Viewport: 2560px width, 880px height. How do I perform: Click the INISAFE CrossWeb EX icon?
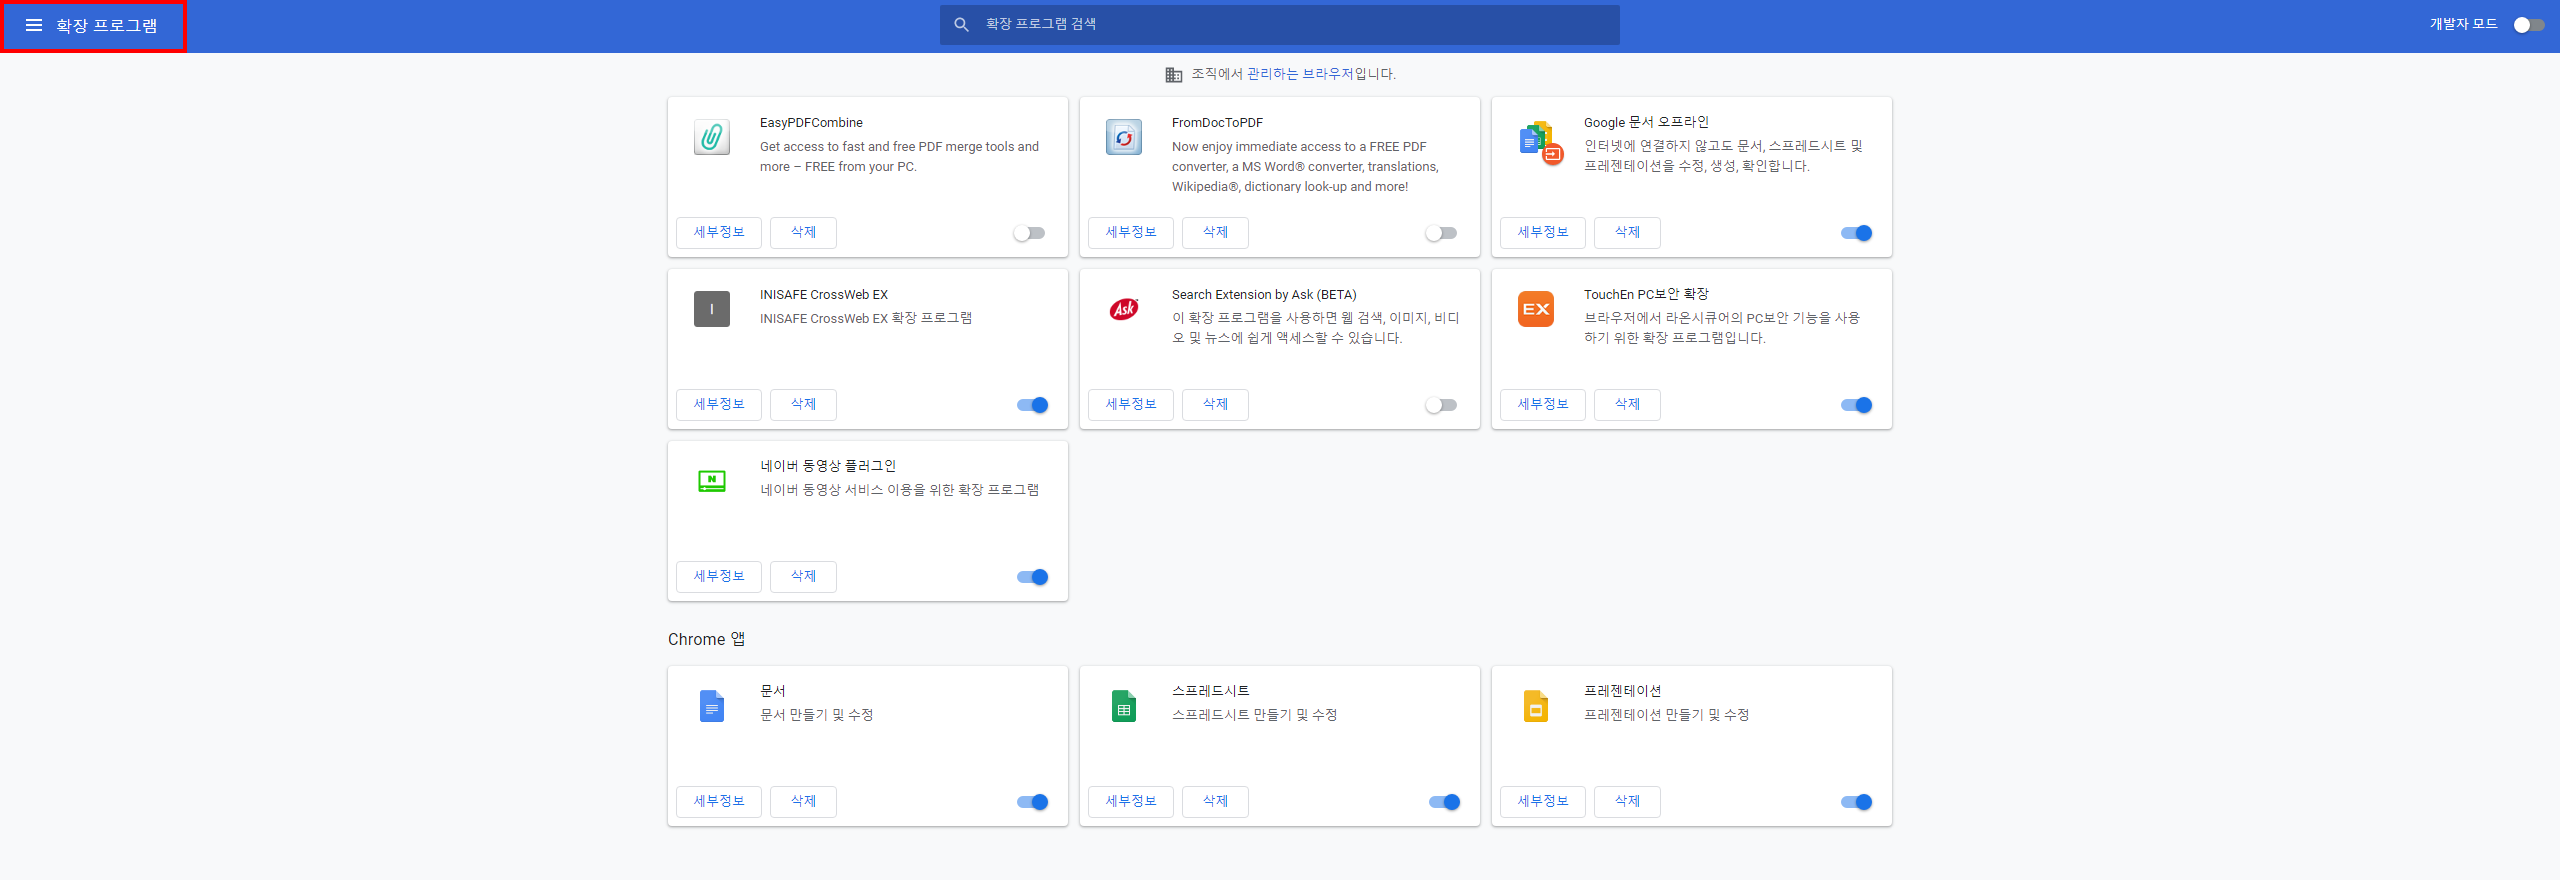click(712, 309)
